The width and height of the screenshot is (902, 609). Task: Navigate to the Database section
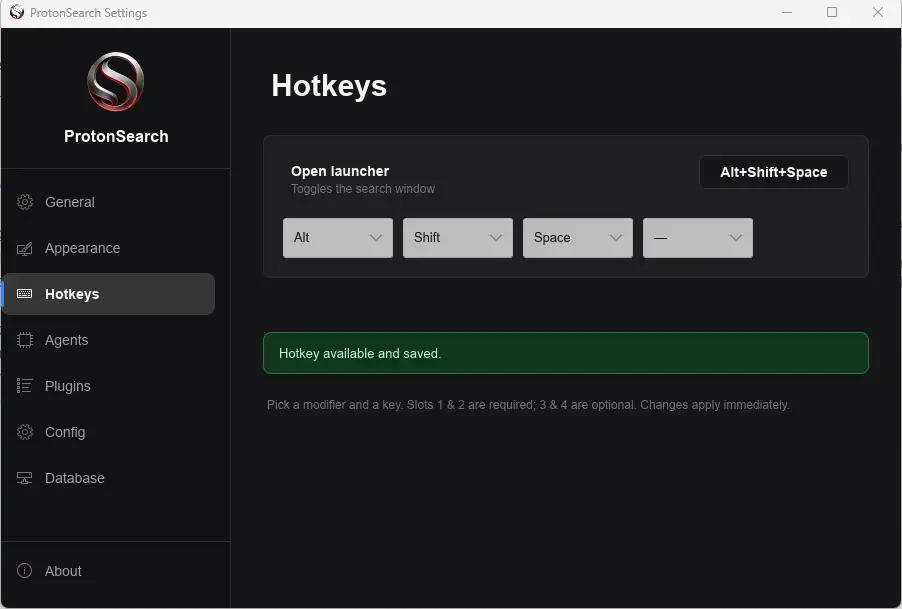[109, 478]
